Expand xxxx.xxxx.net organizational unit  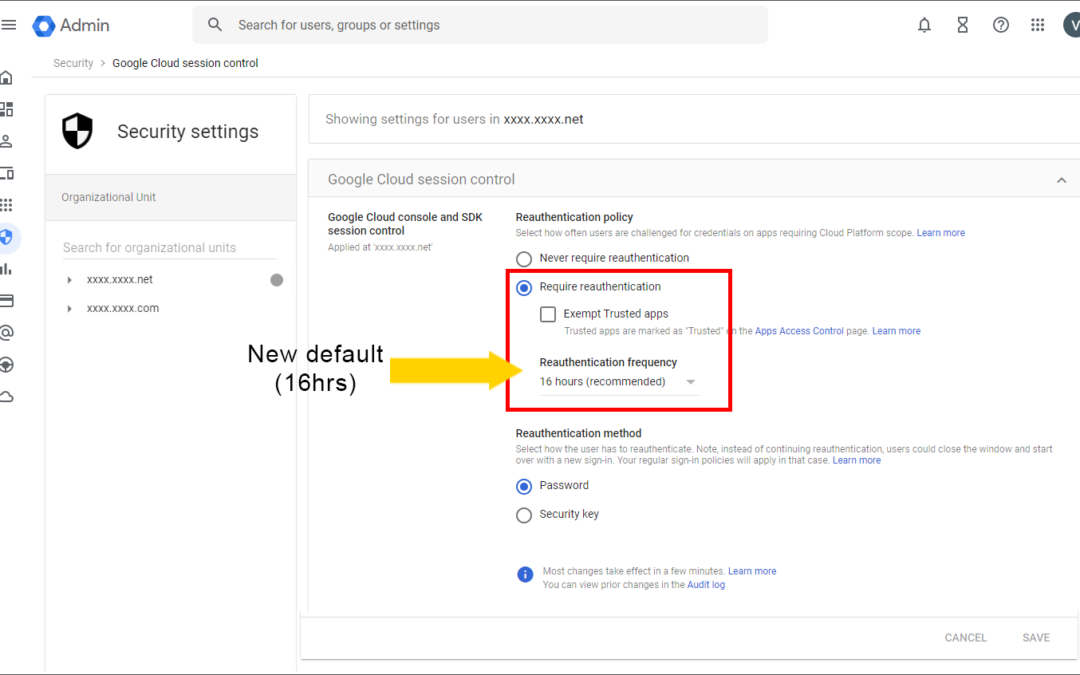click(x=69, y=280)
